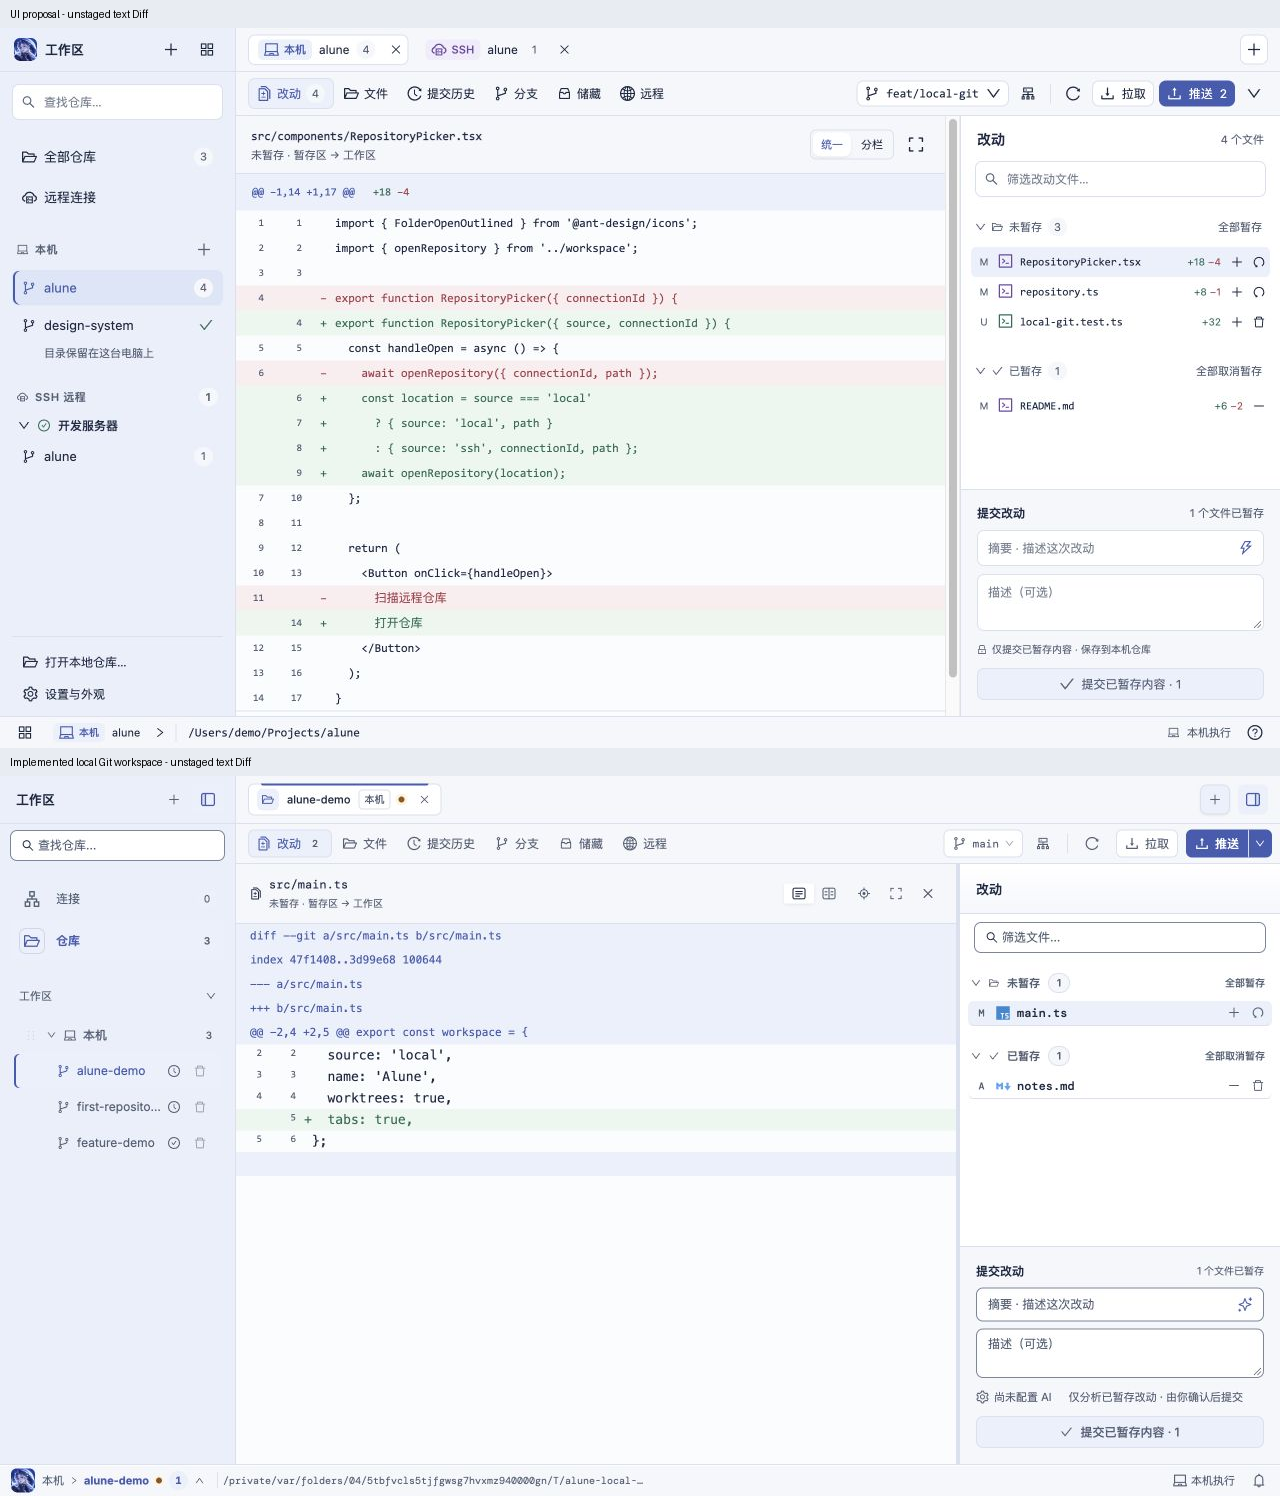
Task: Collapse 未暂存 3 group in proposal
Action: click(x=981, y=228)
